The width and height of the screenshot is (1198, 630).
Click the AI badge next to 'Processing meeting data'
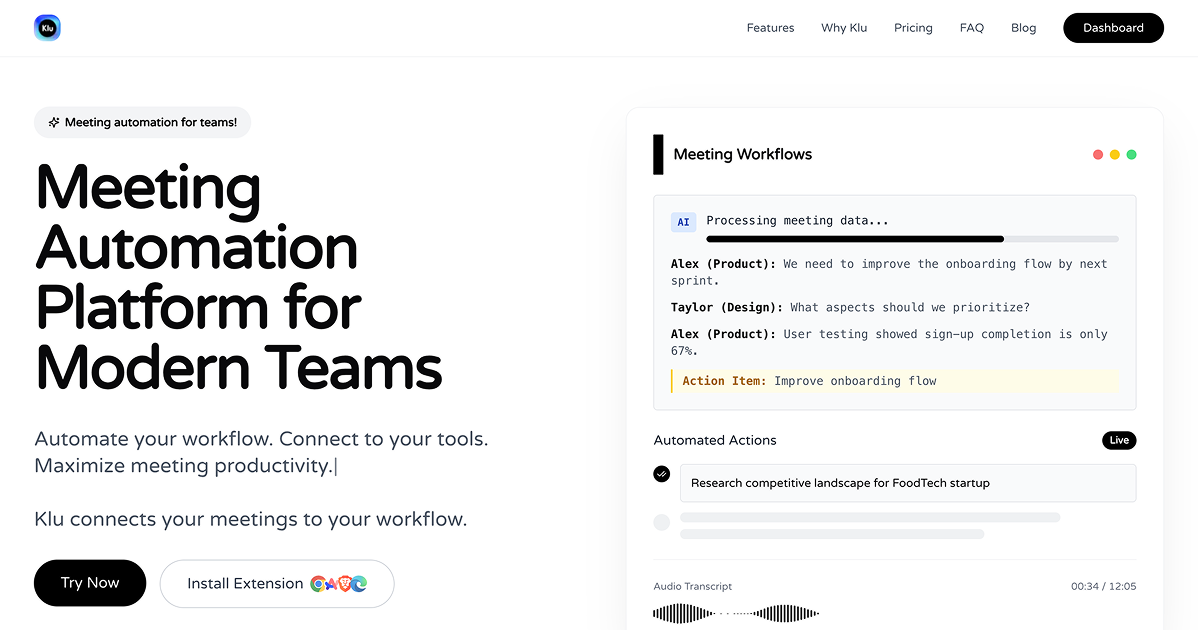click(683, 221)
